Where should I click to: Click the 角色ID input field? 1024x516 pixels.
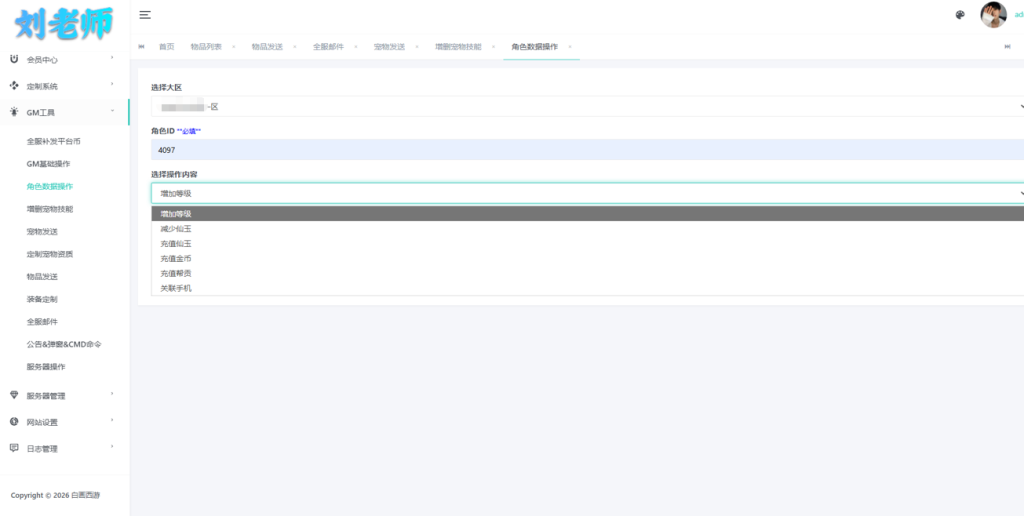(587, 150)
